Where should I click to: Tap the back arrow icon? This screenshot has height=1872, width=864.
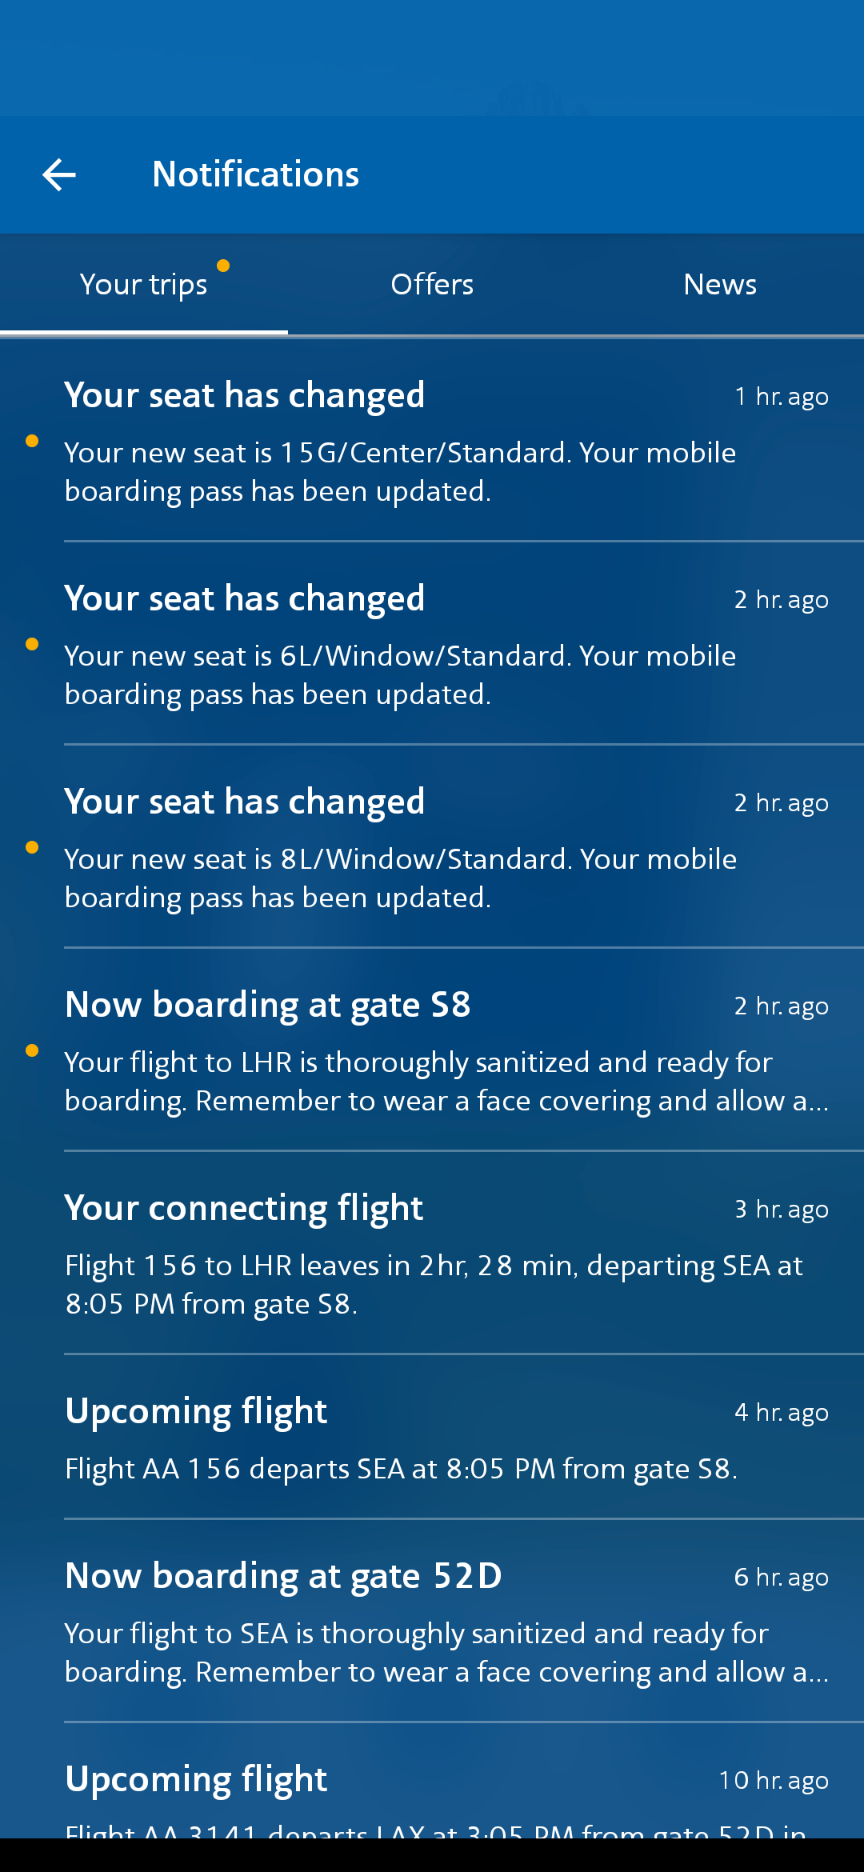point(59,175)
